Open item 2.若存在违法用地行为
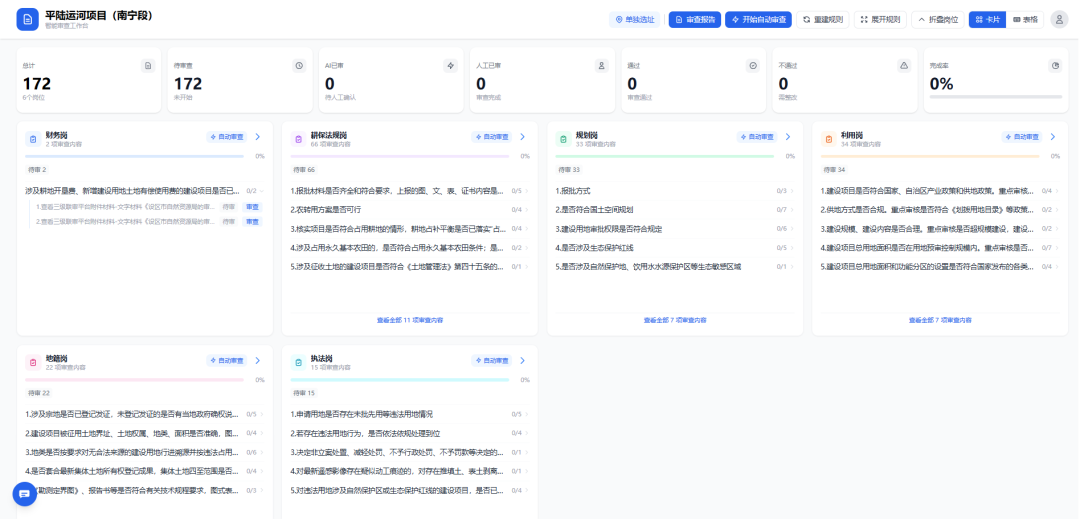 pos(410,433)
